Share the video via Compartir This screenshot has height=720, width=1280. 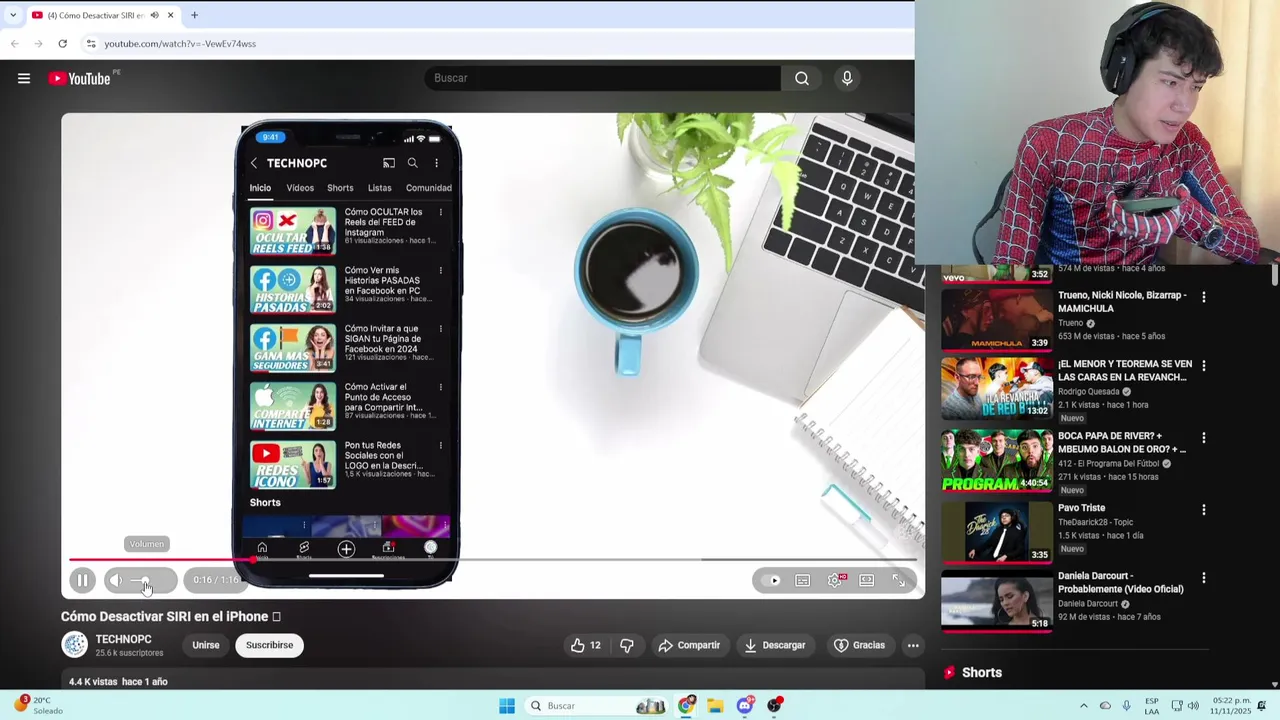tap(689, 645)
